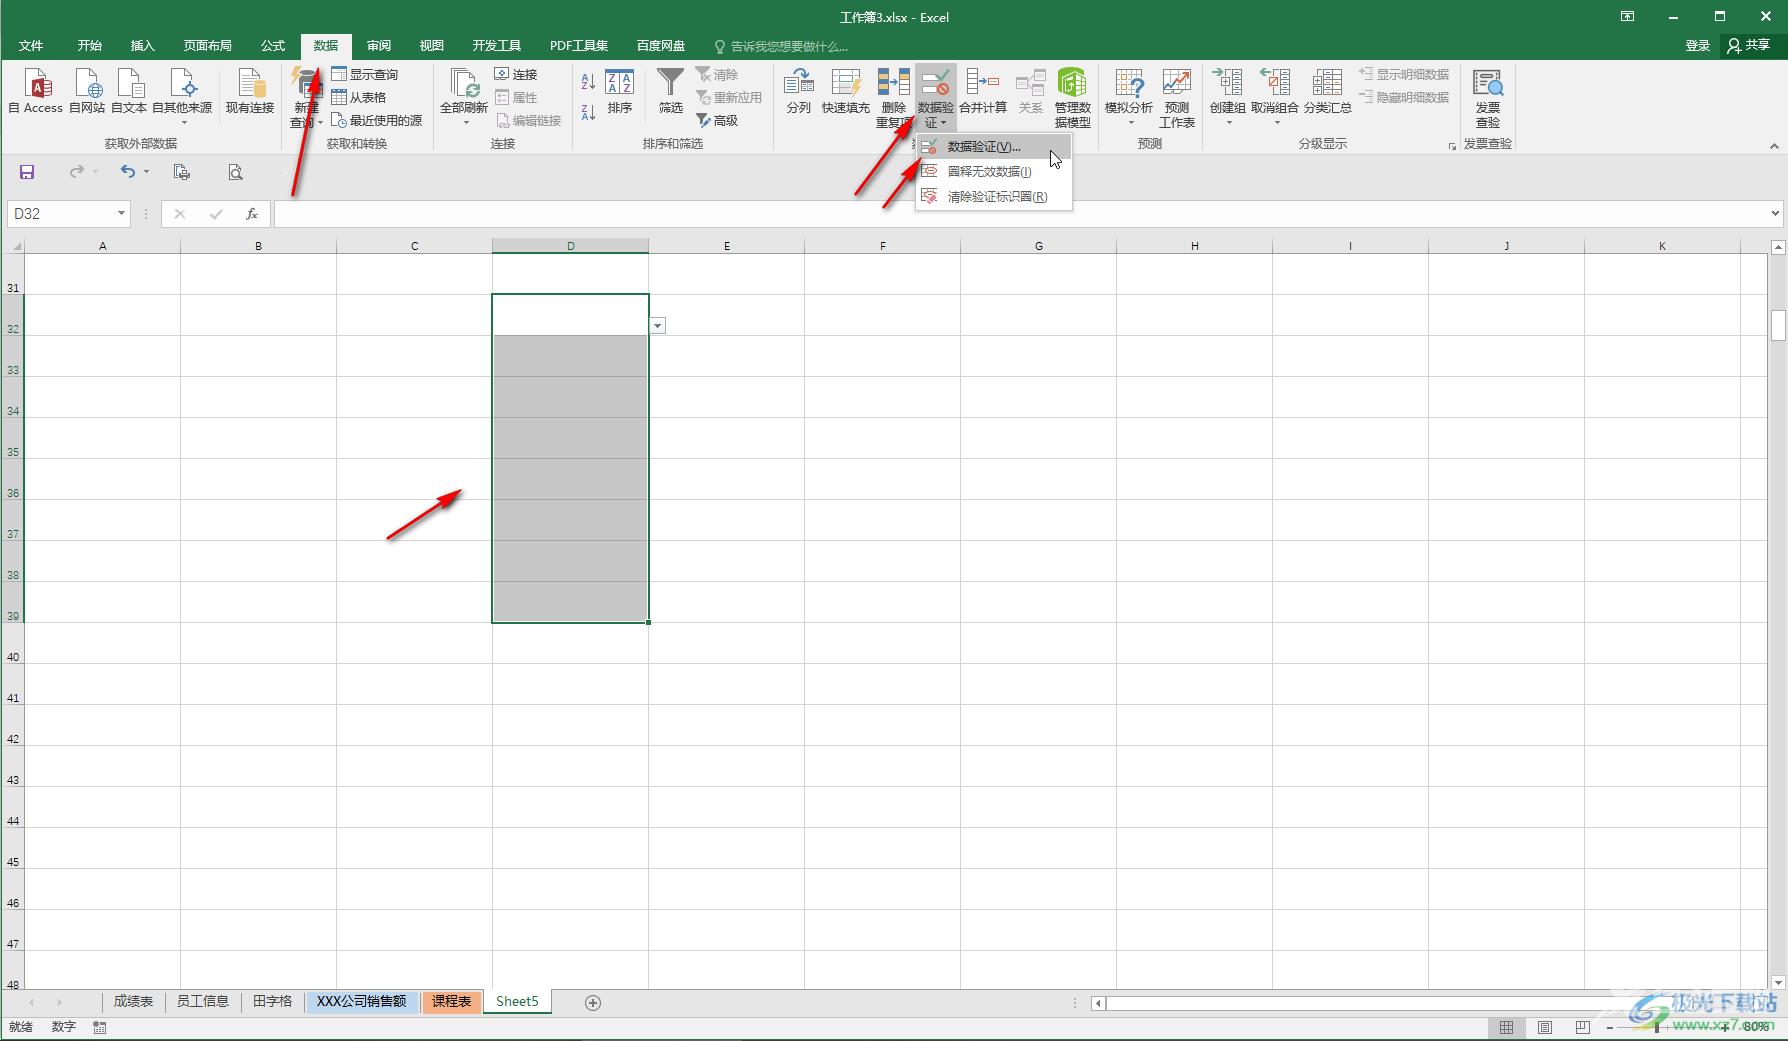The image size is (1788, 1041).
Task: Open the File (文件) tab
Action: 31,46
